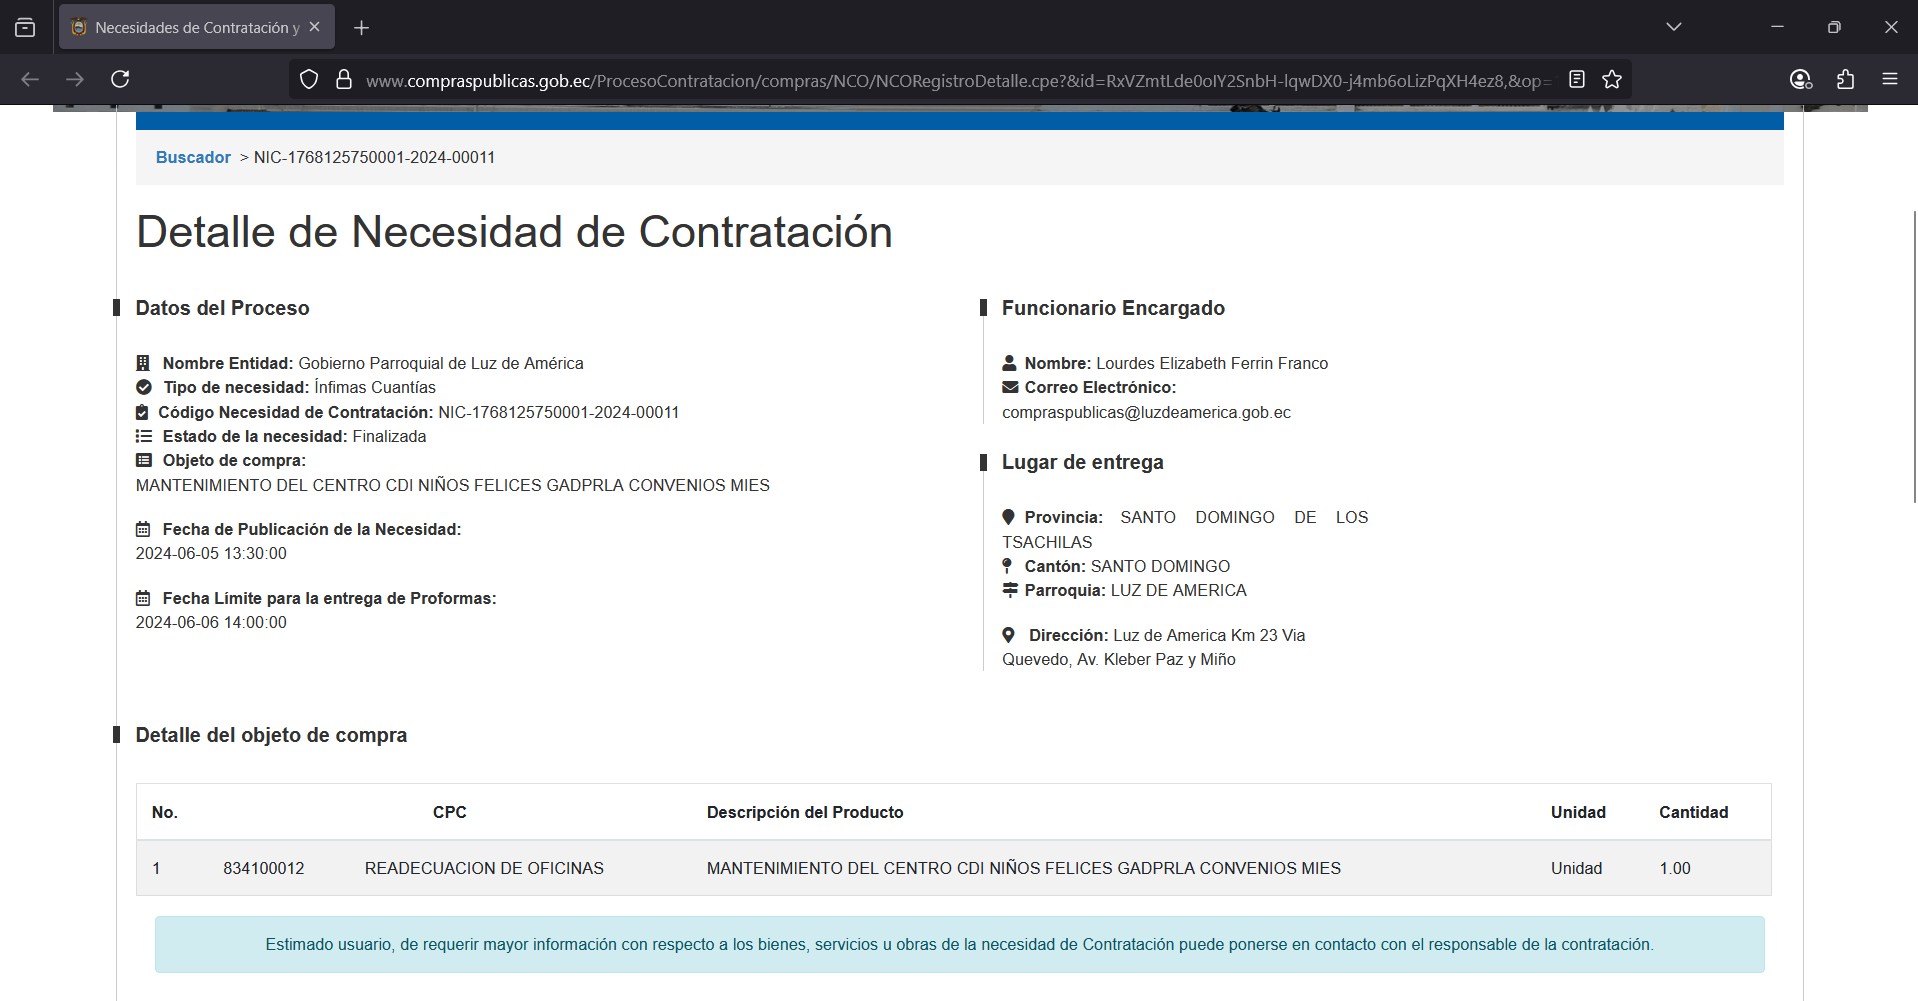Click deadline date 2024-06-06 14:00:00
1918x1001 pixels.
pos(211,622)
